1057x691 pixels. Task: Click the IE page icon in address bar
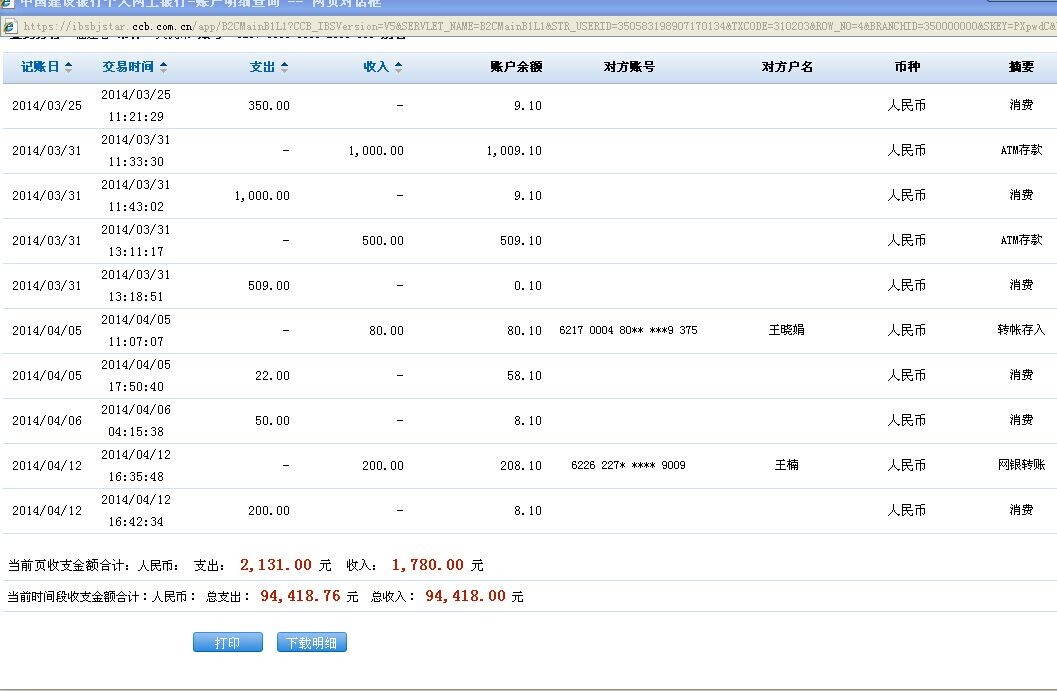(x=9, y=26)
